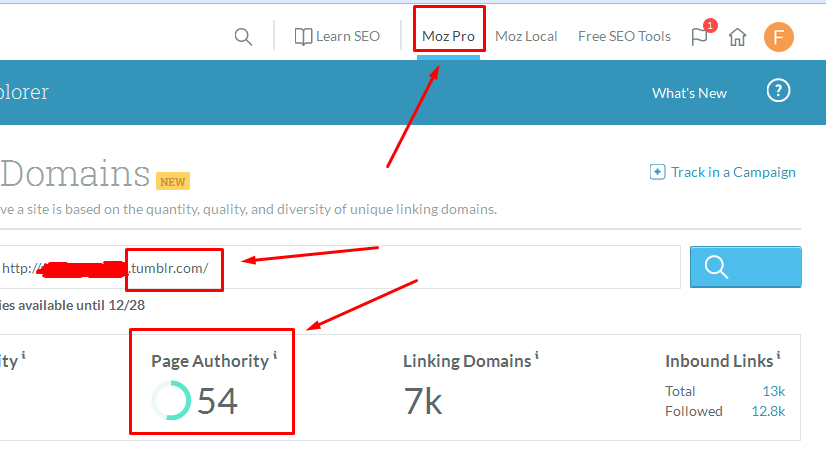Open the orange F user avatar
This screenshot has width=826, height=449.
(778, 37)
